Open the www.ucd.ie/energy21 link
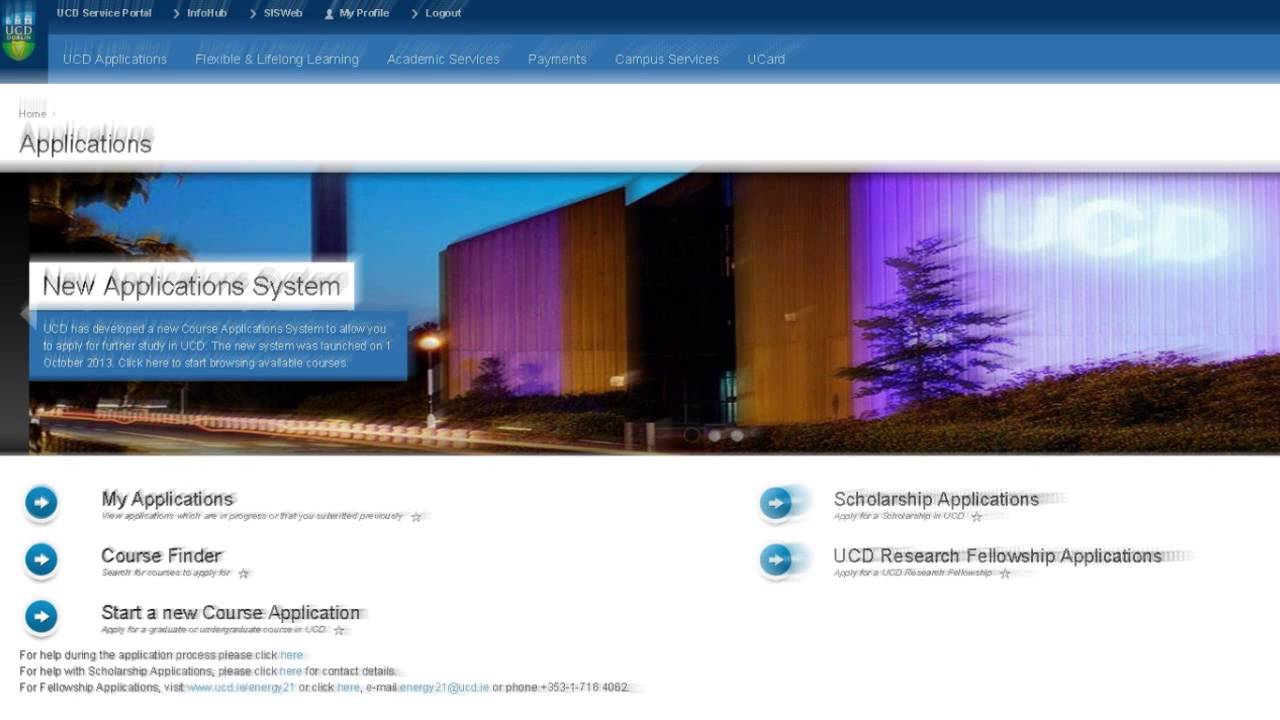Screen dimensions: 1280x720 [x=241, y=688]
